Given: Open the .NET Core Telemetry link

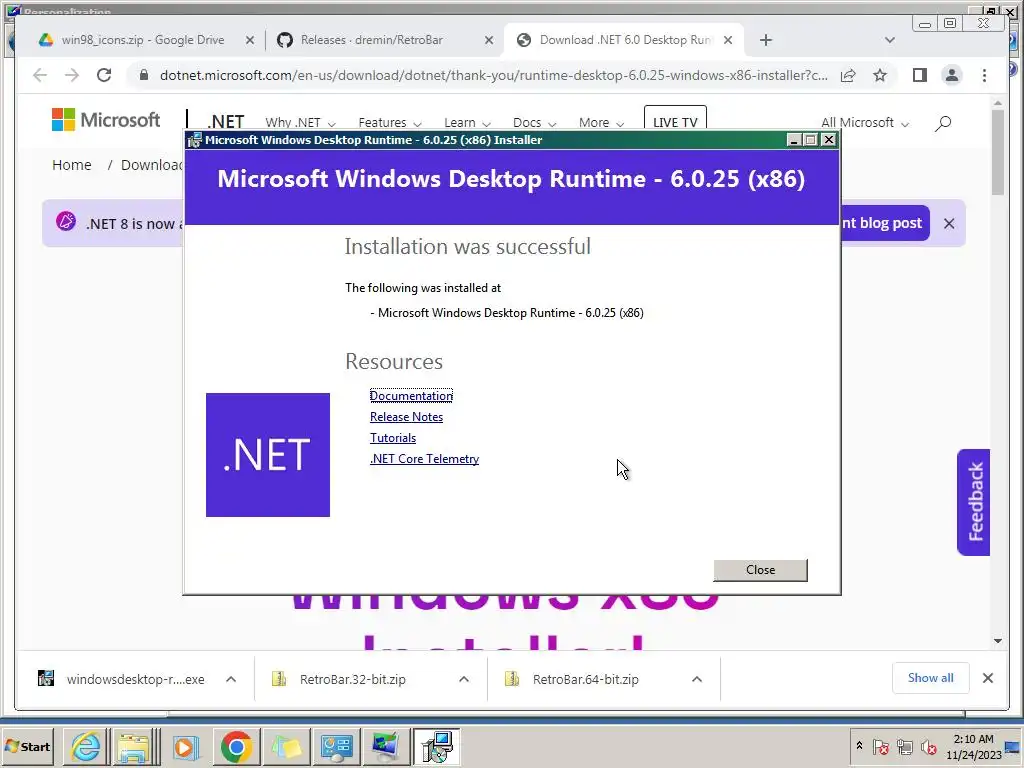Looking at the screenshot, I should coord(424,458).
